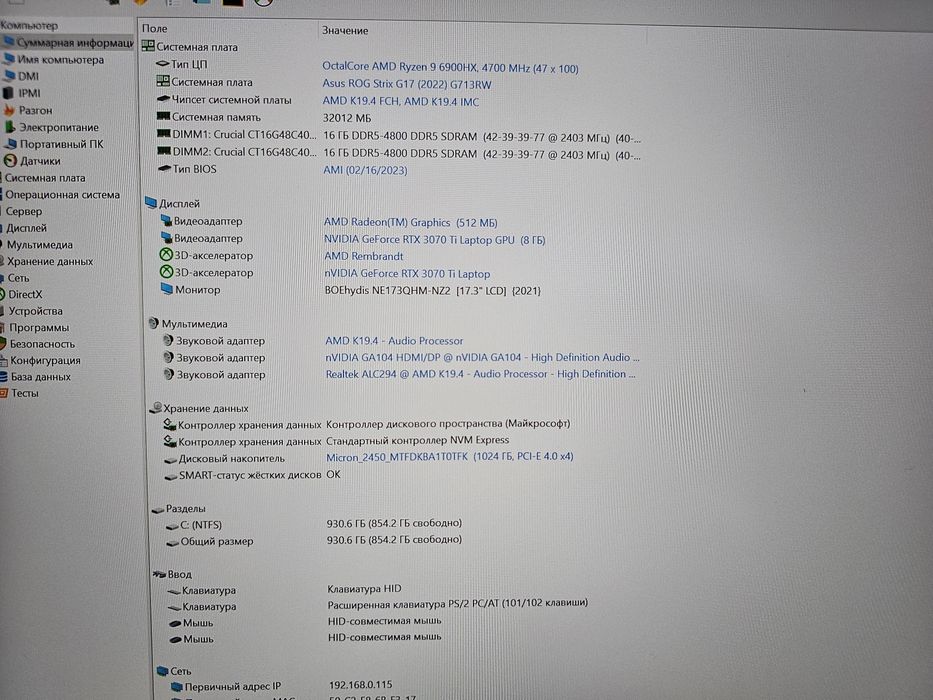Image resolution: width=933 pixels, height=700 pixels.
Task: Open Хранение данных in the sidebar
Action: [x=50, y=261]
